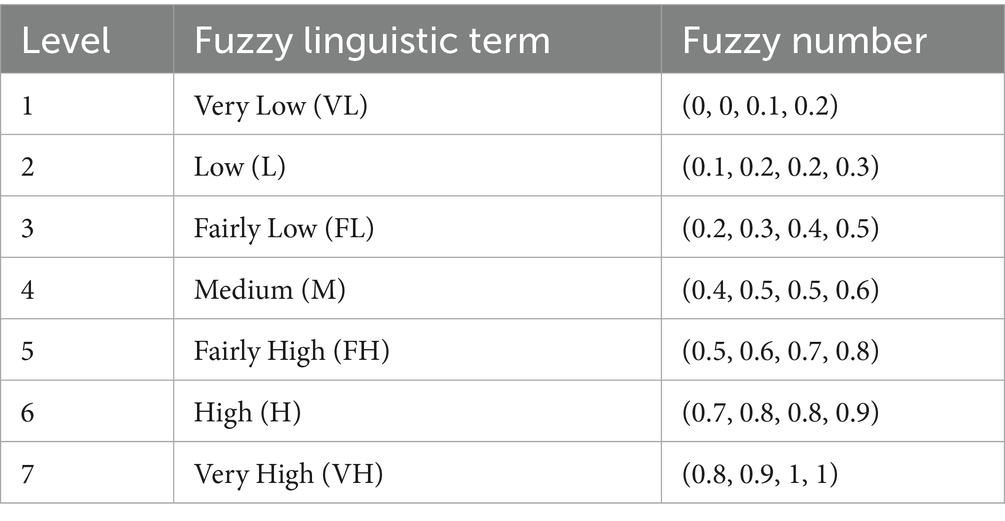Click the value (0.1, 0.2, 0.2, 0.3)

[x=779, y=167]
